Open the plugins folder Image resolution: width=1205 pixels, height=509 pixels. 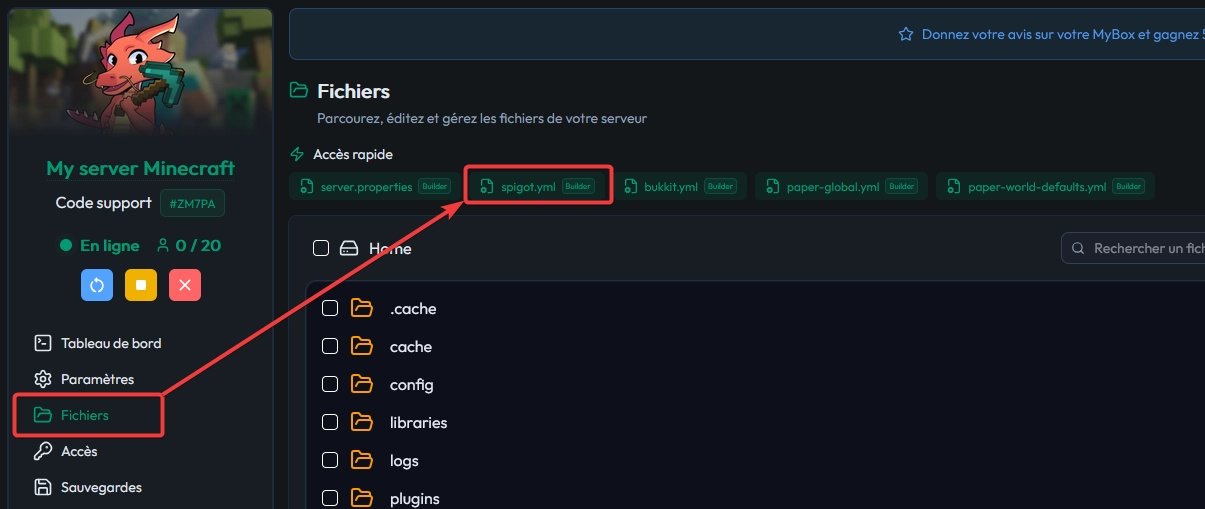click(x=414, y=499)
